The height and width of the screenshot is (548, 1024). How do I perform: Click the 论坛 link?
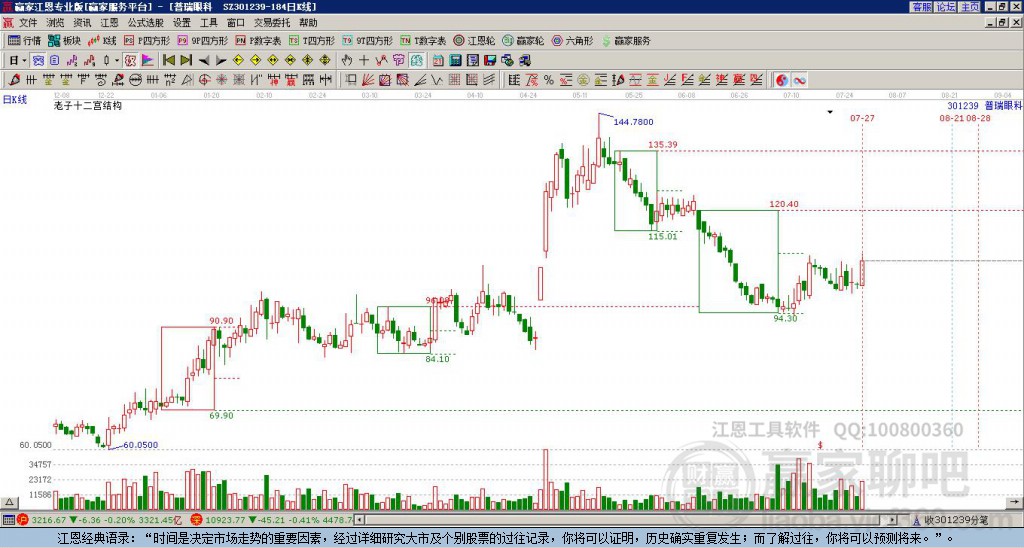coord(946,7)
